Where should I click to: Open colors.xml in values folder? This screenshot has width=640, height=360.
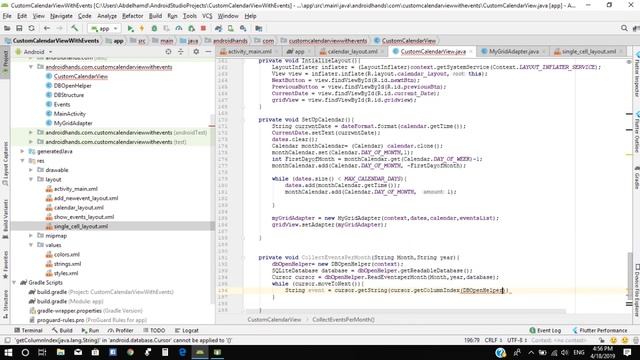(x=67, y=255)
